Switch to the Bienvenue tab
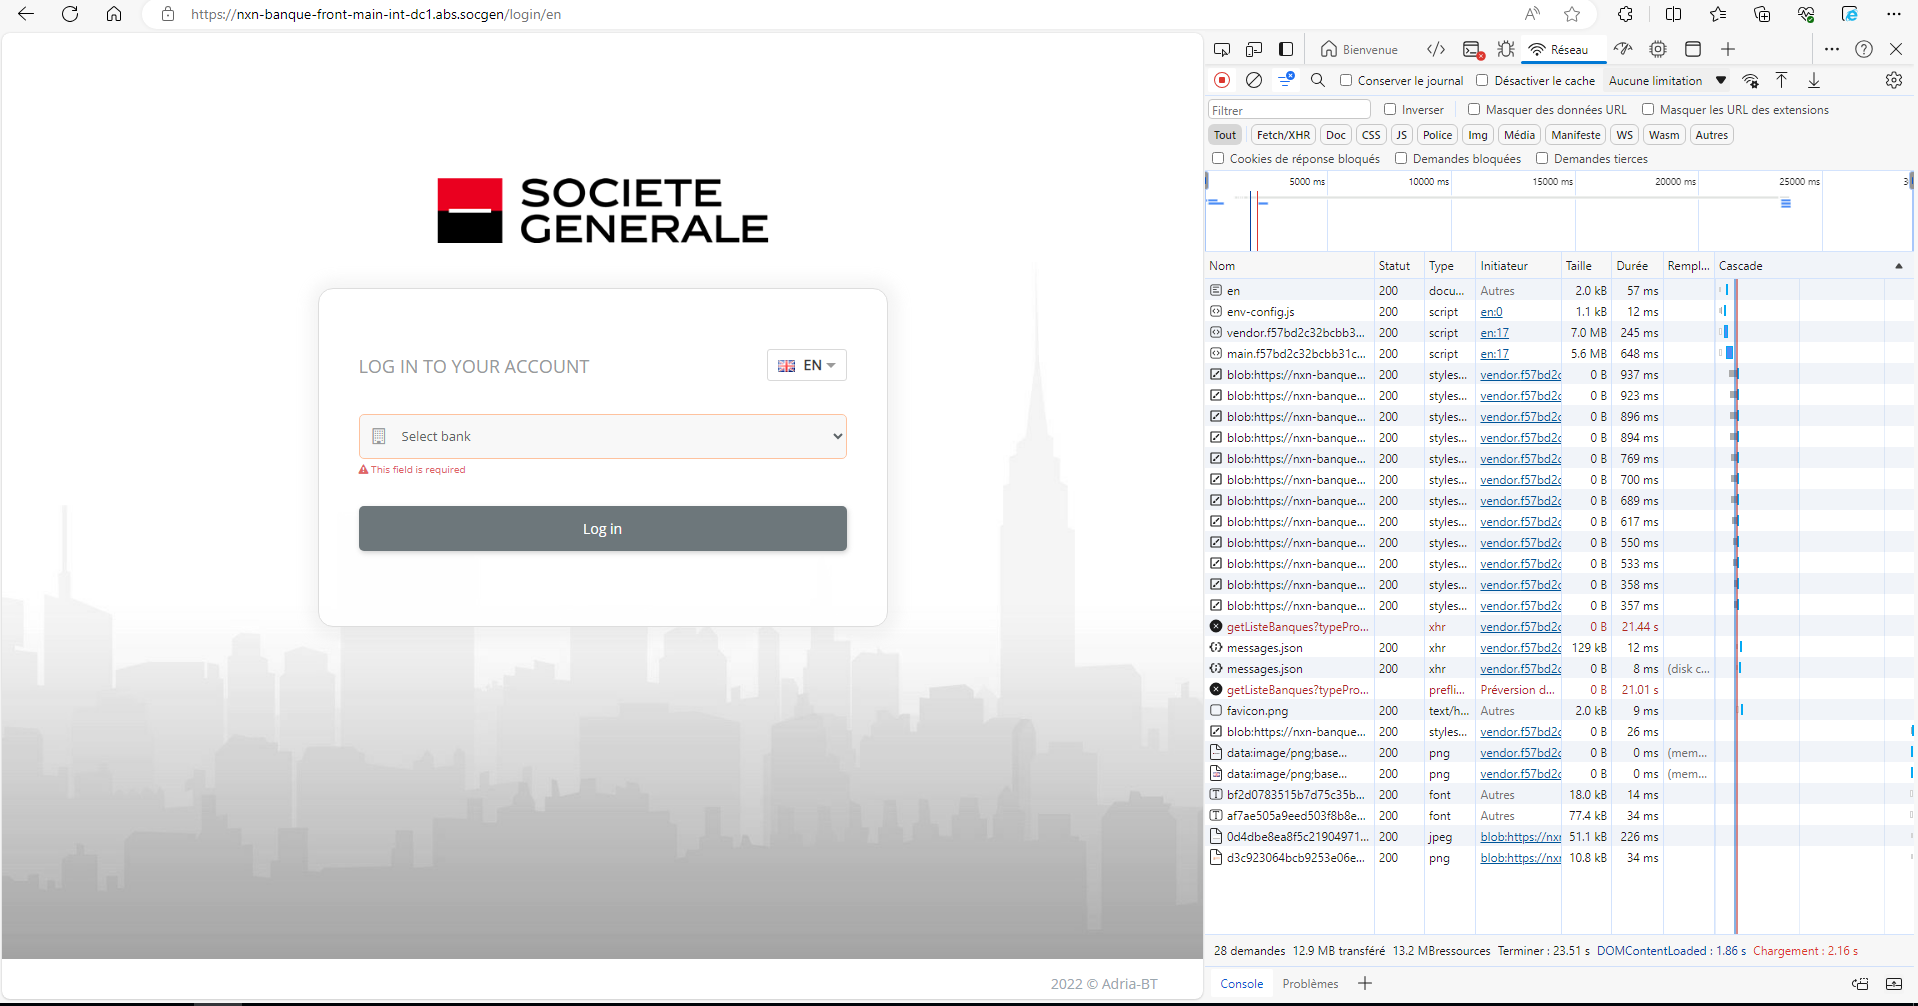The height and width of the screenshot is (1006, 1918). point(1359,49)
